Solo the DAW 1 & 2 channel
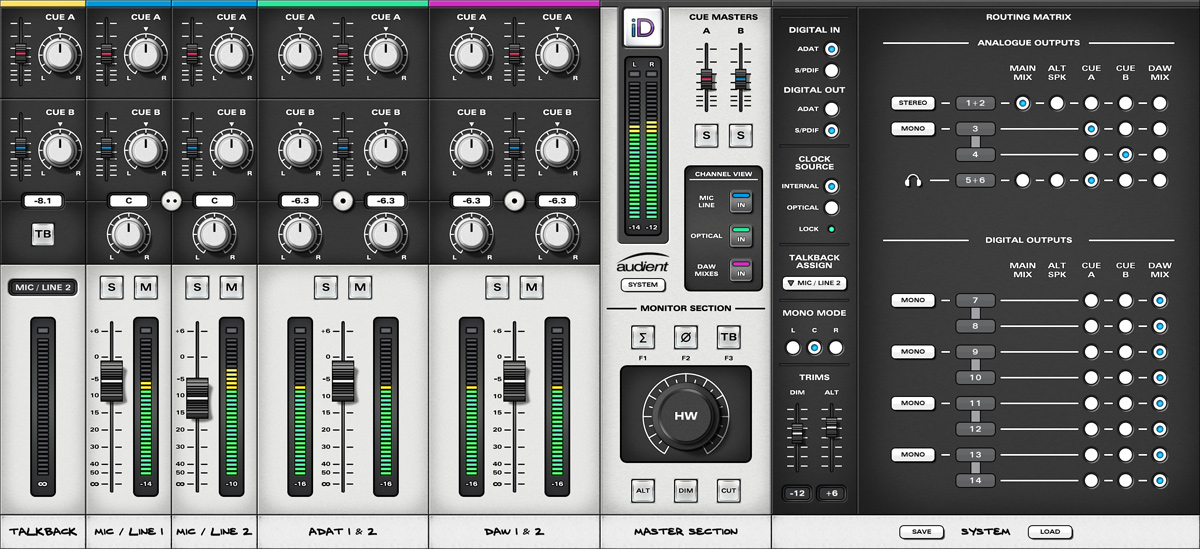 tap(497, 288)
